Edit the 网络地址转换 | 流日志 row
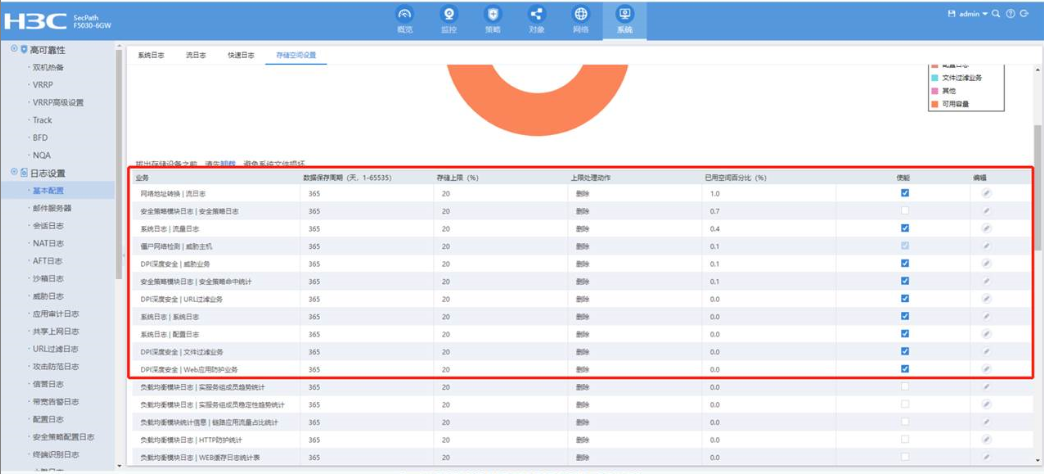The width and height of the screenshot is (1044, 474). 986,193
